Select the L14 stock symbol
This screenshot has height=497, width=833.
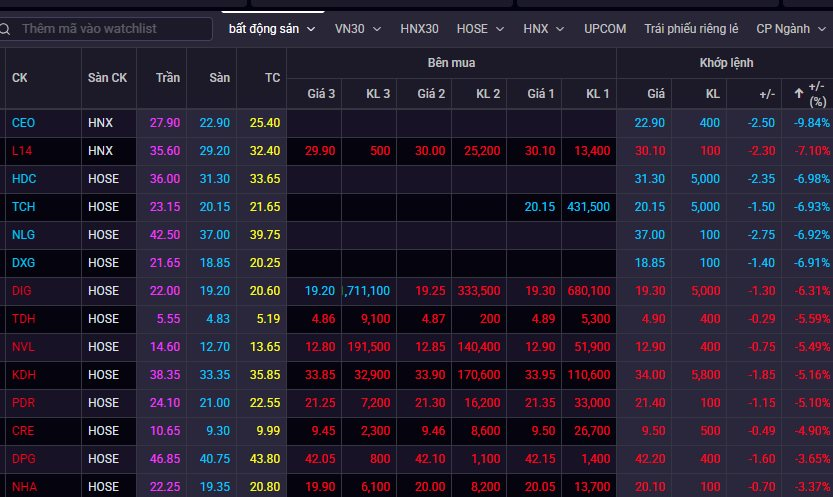(x=22, y=150)
